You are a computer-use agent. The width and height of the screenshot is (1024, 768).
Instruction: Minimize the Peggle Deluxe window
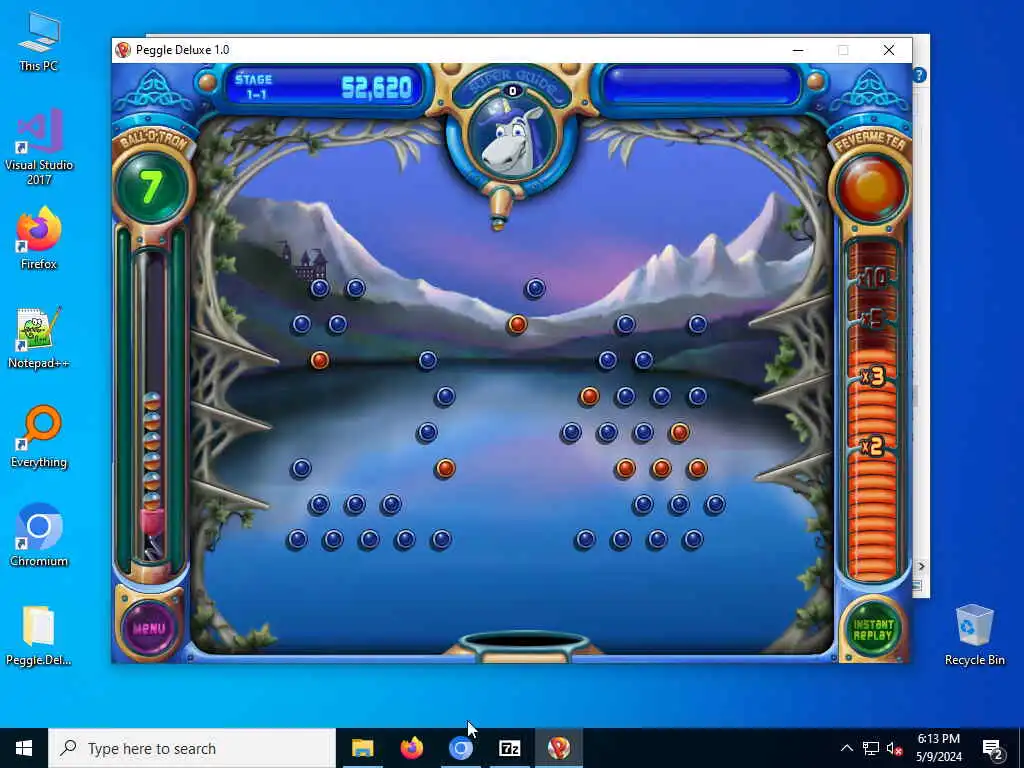coord(797,50)
